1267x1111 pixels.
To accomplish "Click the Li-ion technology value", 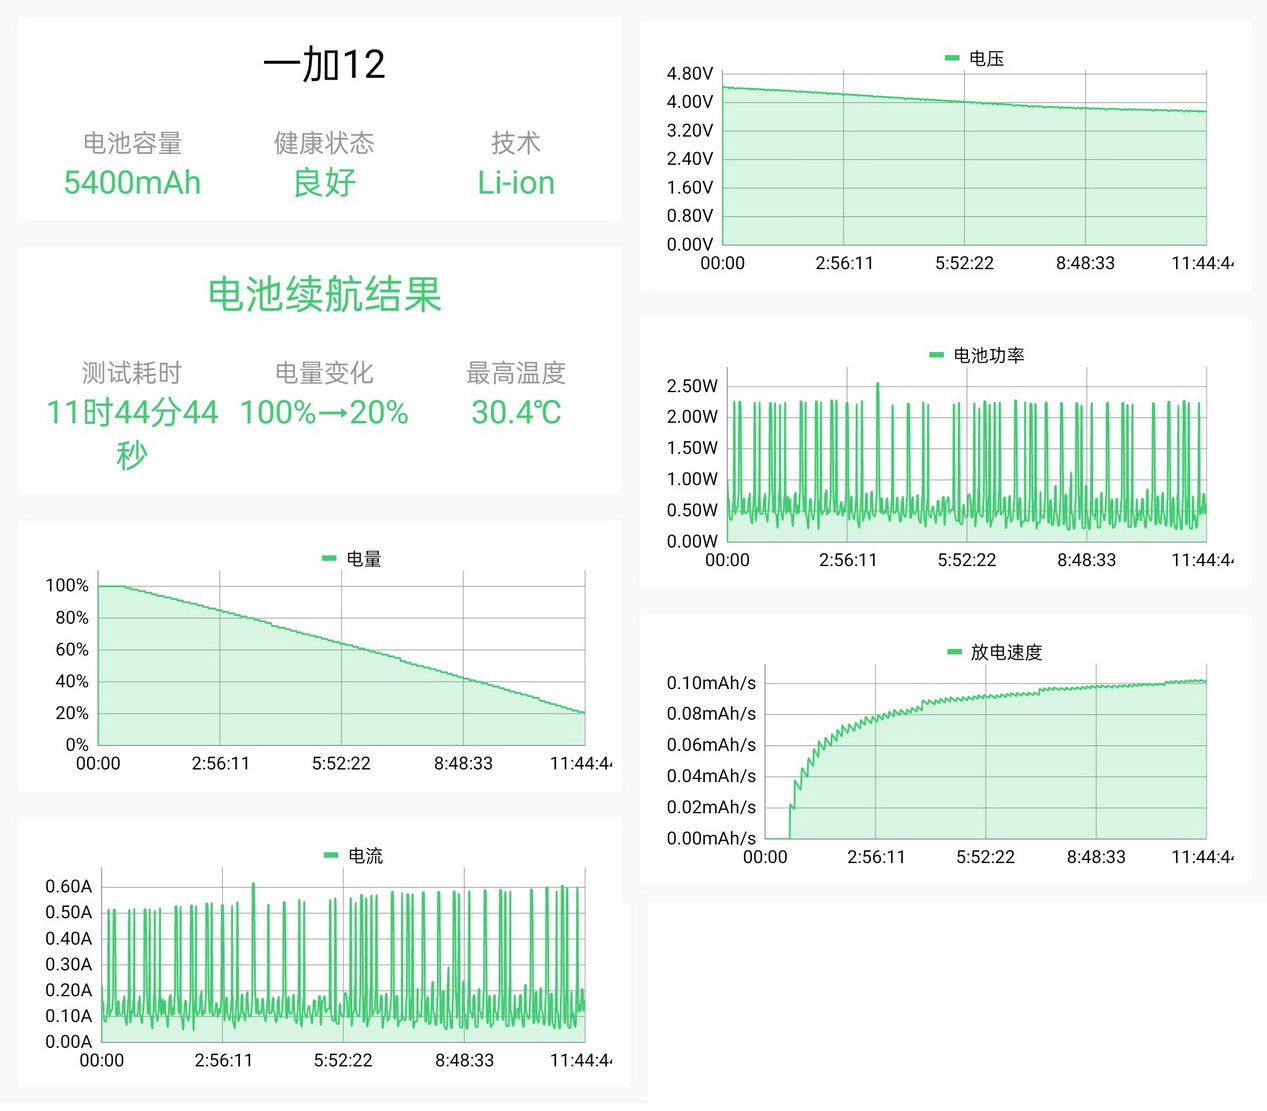I will point(516,183).
